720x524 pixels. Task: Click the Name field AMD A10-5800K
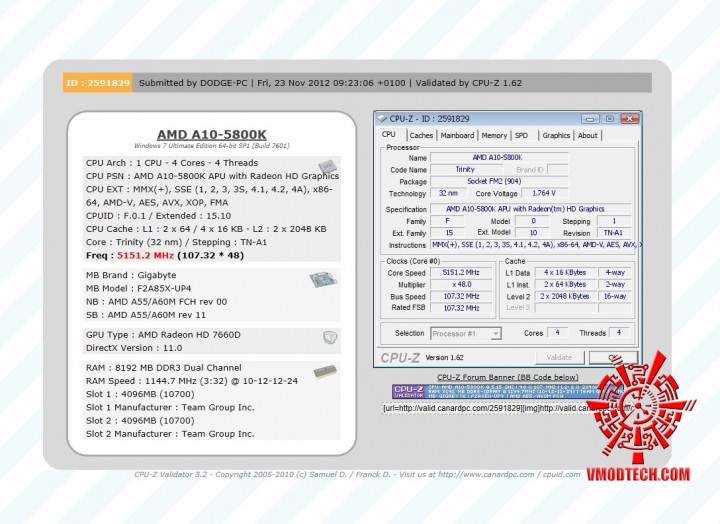point(499,158)
